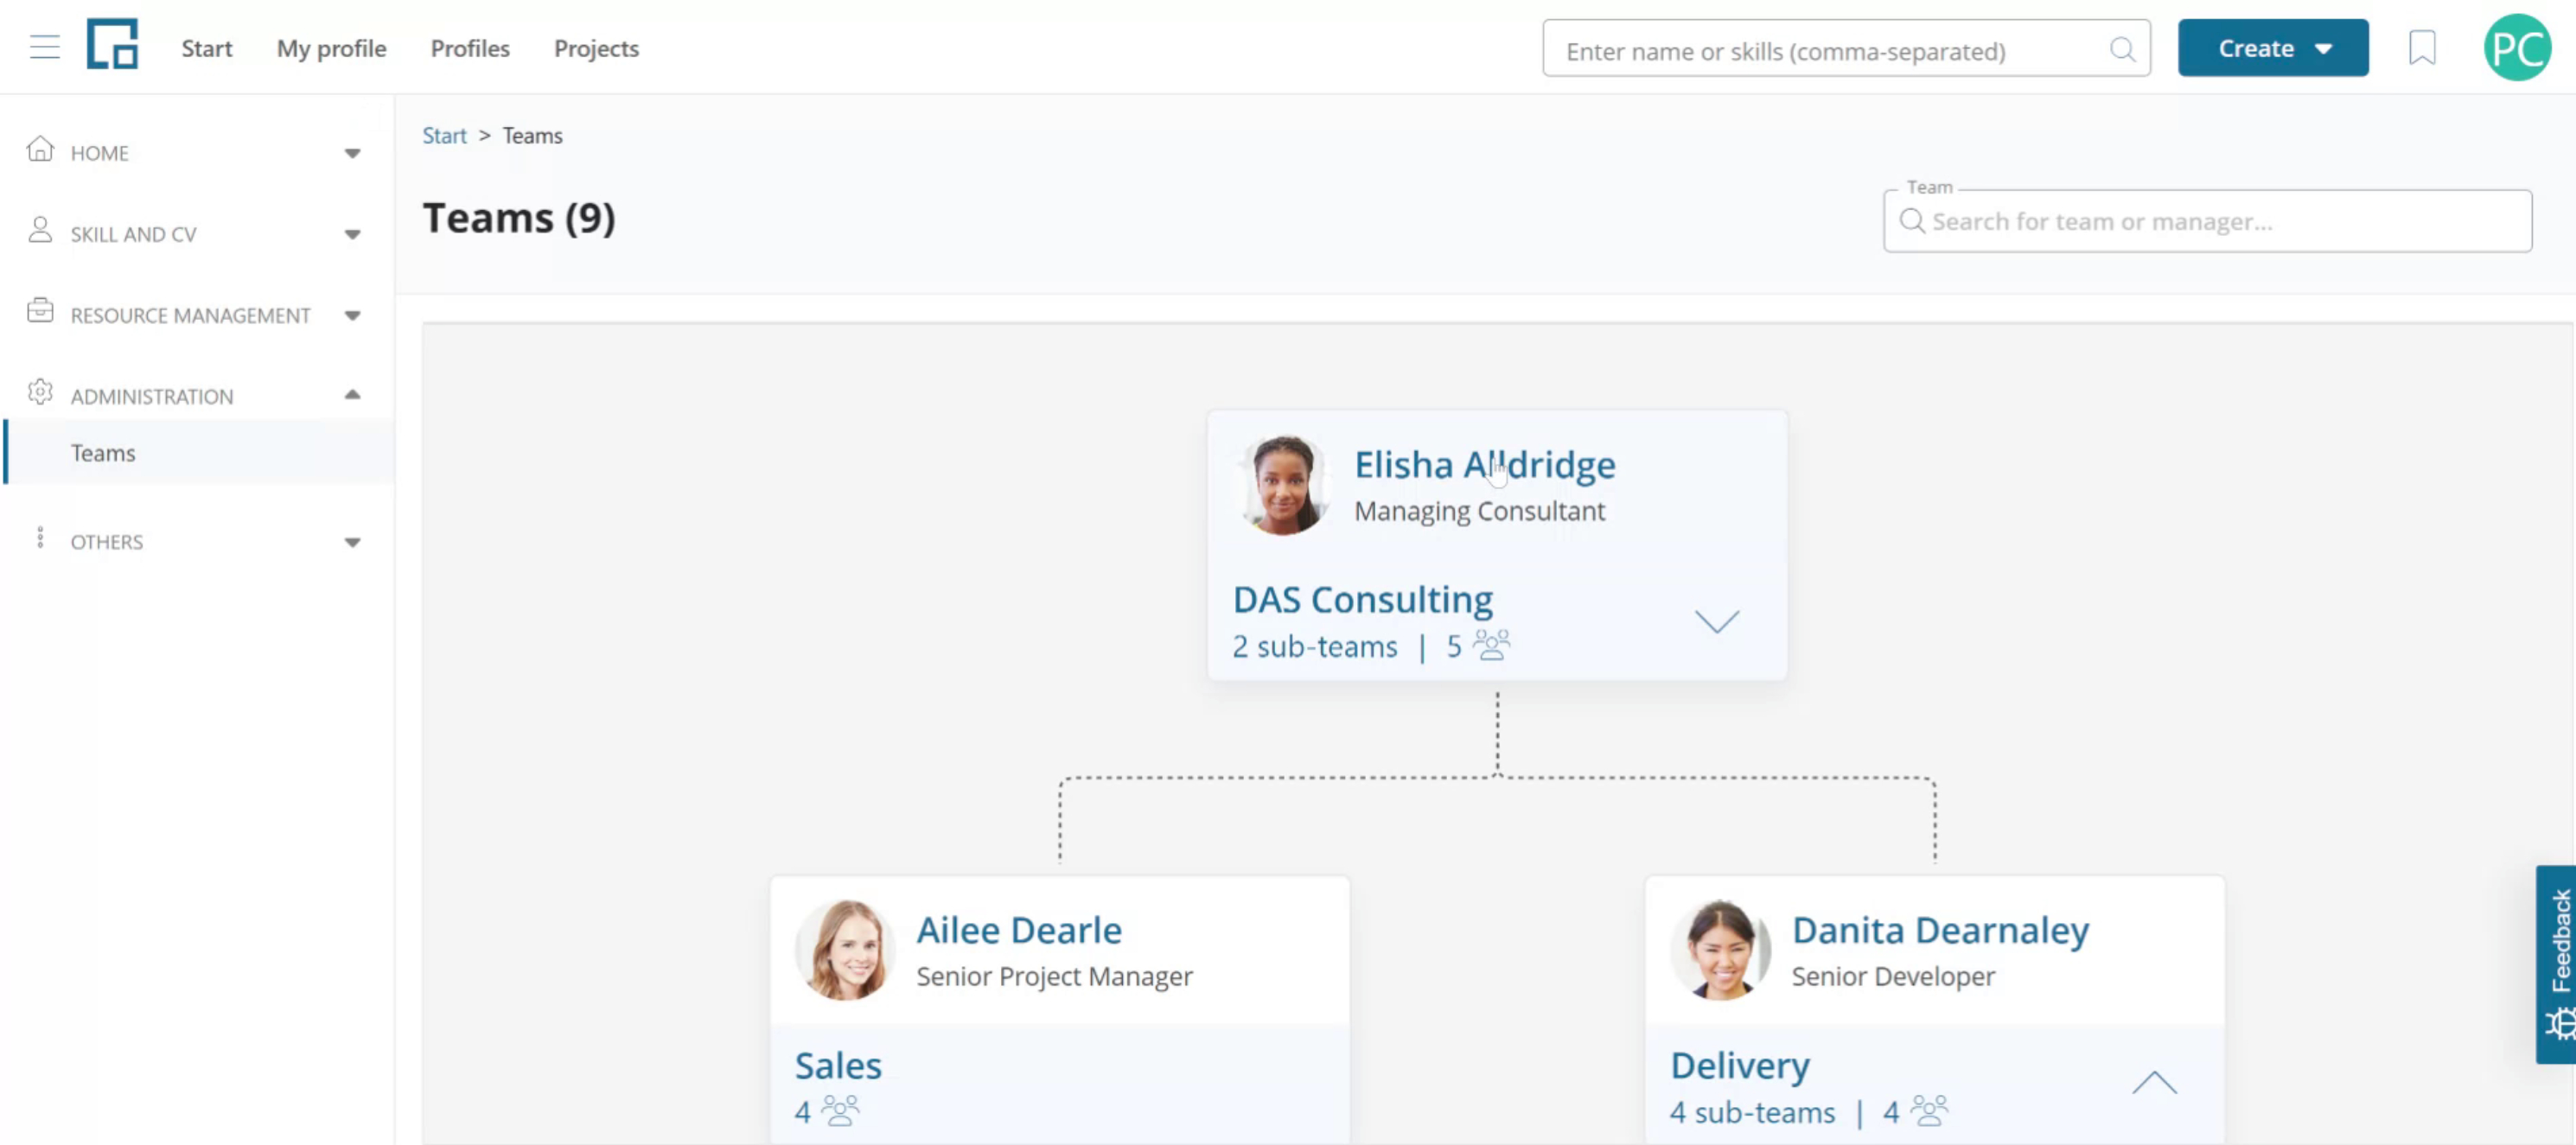Click the bug icon on Feedback tab
The image size is (2576, 1145).
pyautogui.click(x=2561, y=1025)
